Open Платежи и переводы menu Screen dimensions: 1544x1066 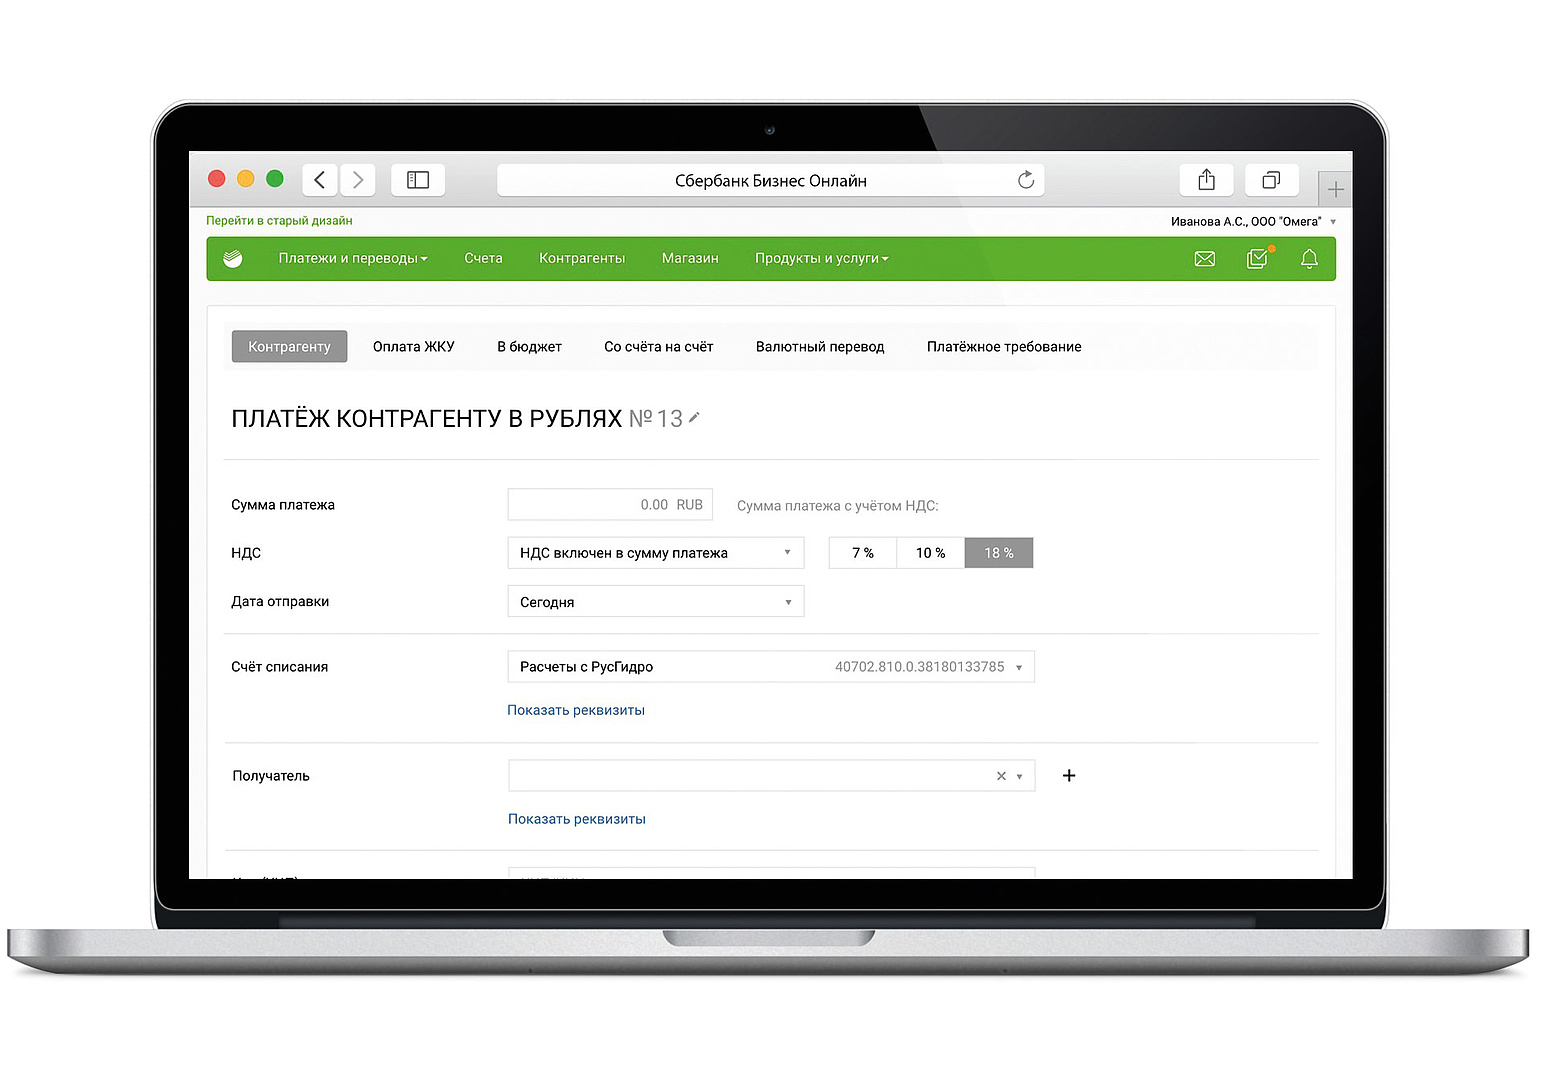352,259
